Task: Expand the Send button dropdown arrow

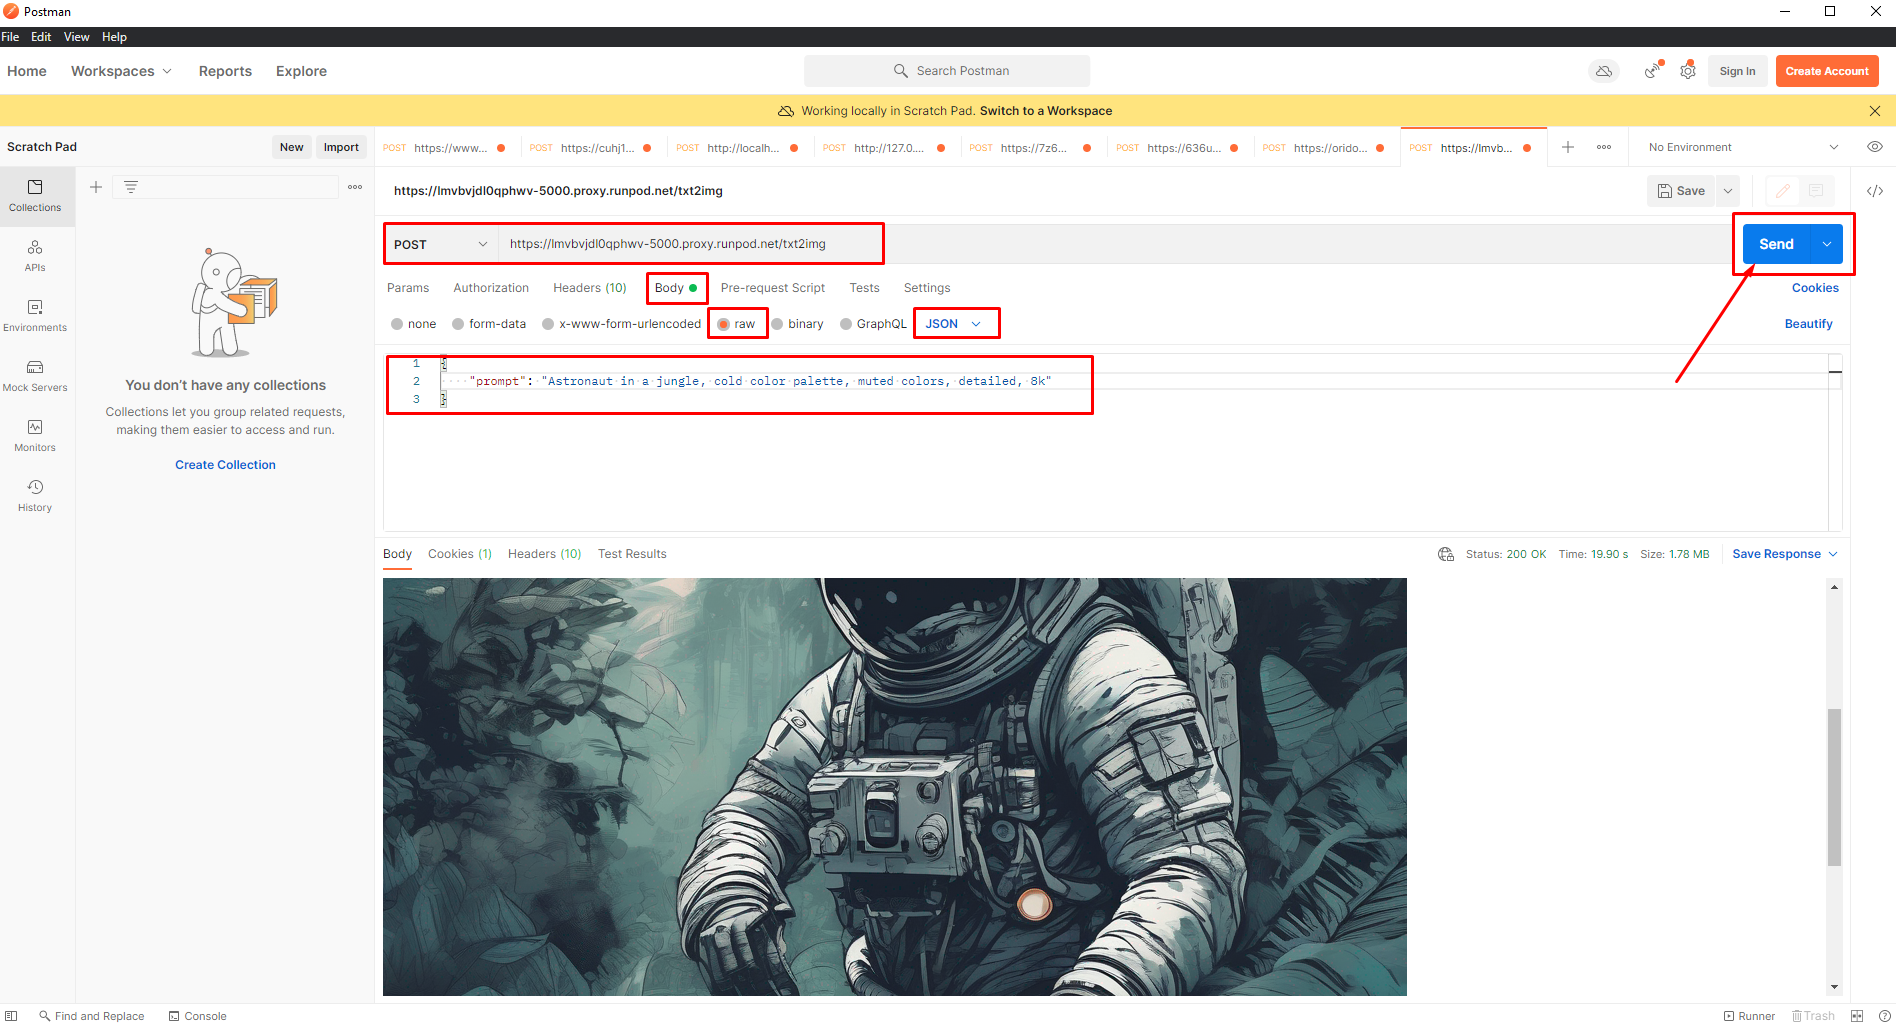Action: pyautogui.click(x=1827, y=244)
